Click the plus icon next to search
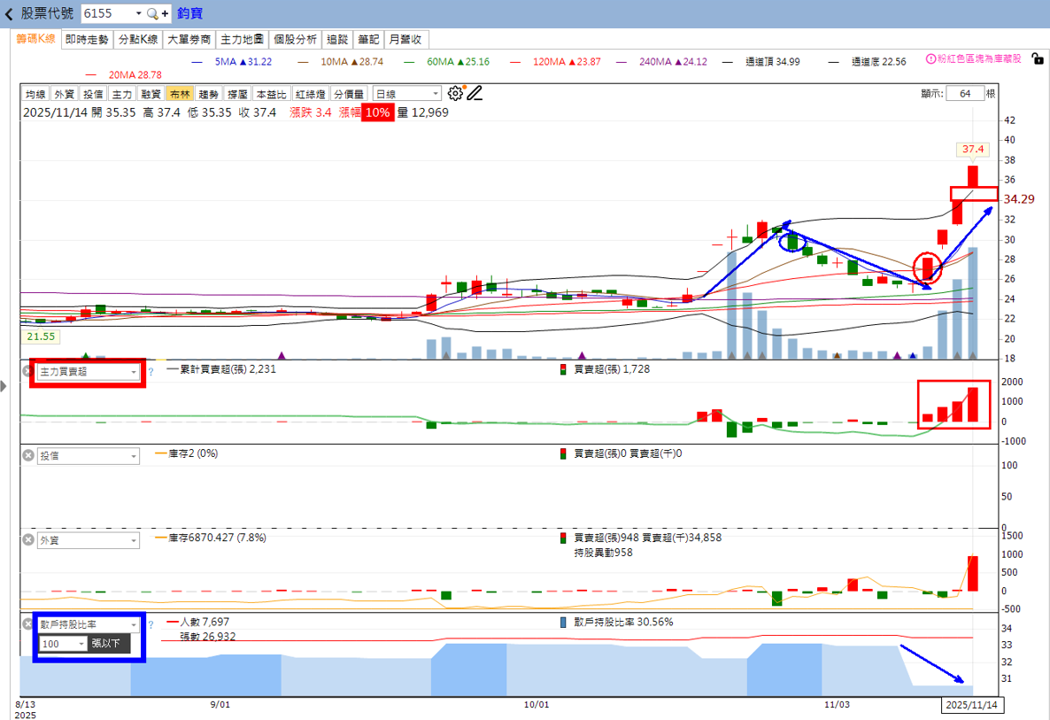Image resolution: width=1050 pixels, height=720 pixels. tap(165, 13)
